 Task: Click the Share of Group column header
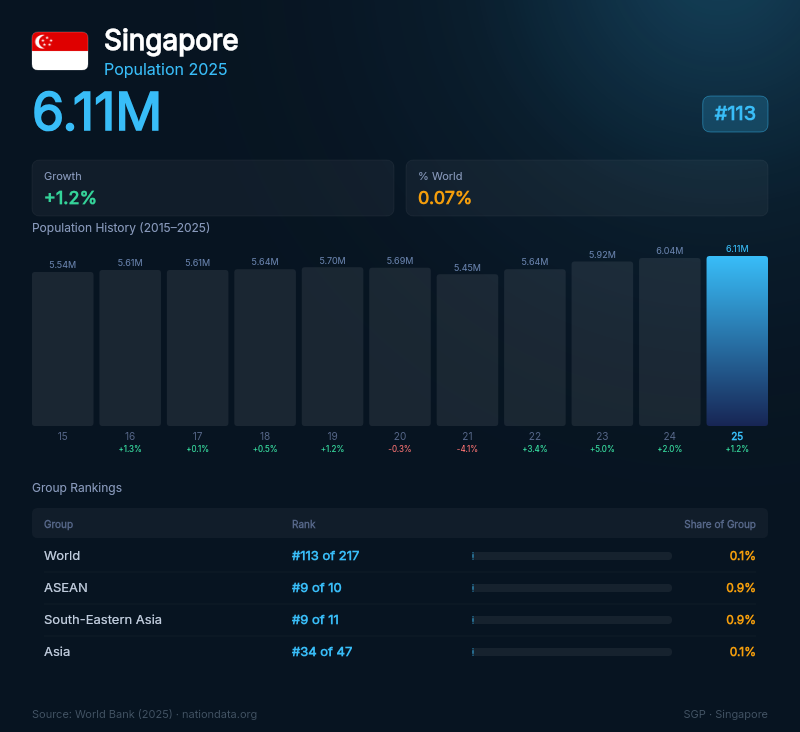coord(719,524)
